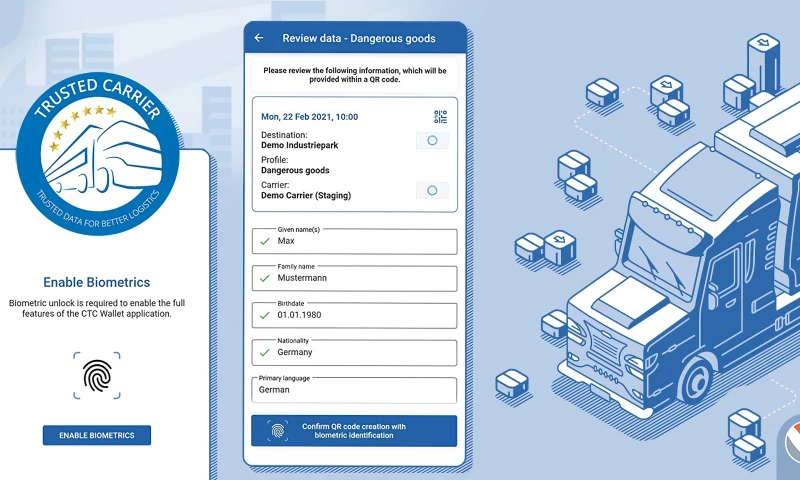Tap the fingerprint icon above Enable Biometrics

click(97, 375)
